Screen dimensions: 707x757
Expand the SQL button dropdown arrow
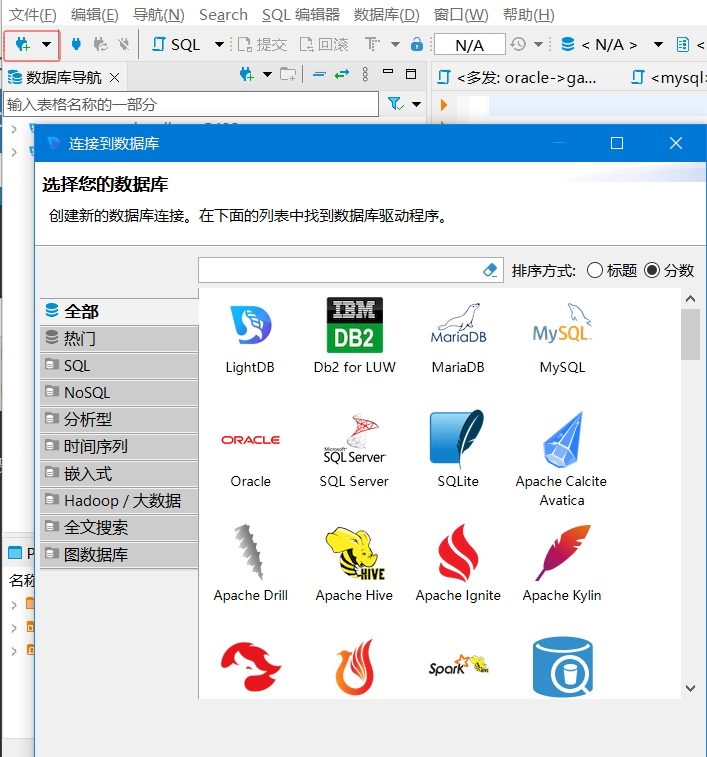coord(219,44)
